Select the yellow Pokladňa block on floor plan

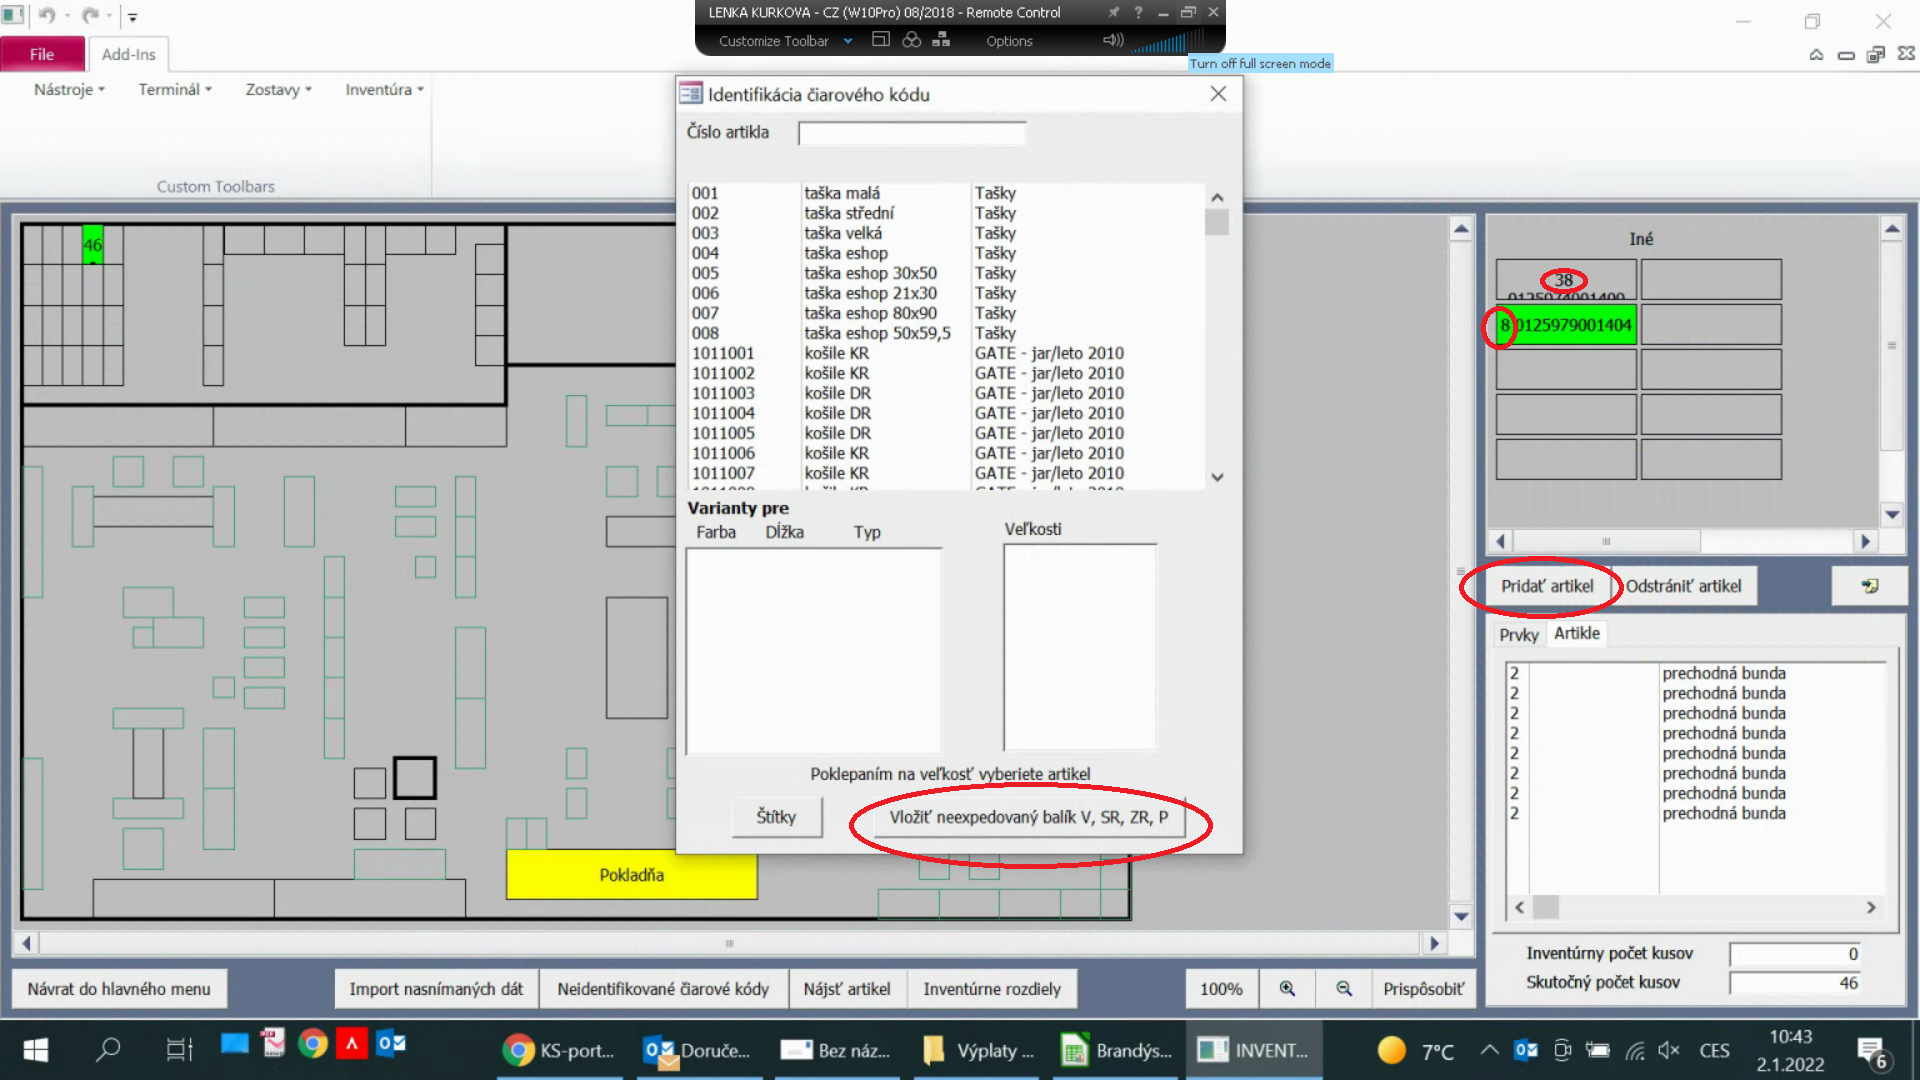pos(631,875)
